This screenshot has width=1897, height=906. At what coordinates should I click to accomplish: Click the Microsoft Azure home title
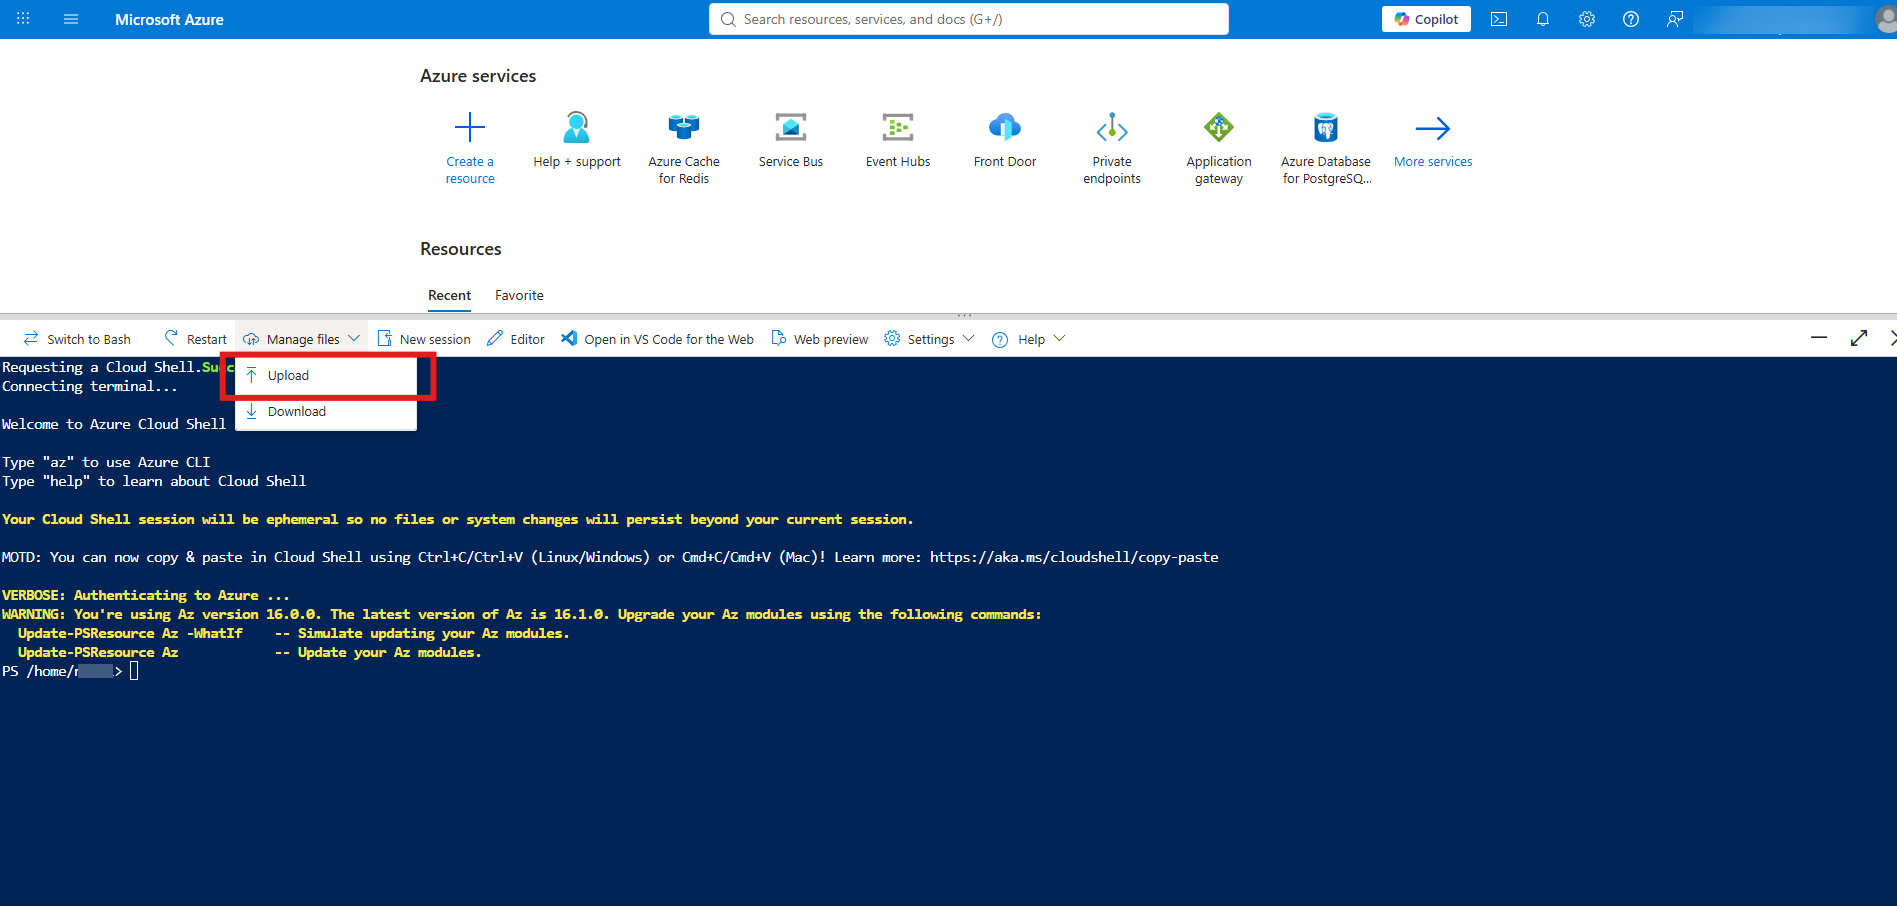click(169, 19)
